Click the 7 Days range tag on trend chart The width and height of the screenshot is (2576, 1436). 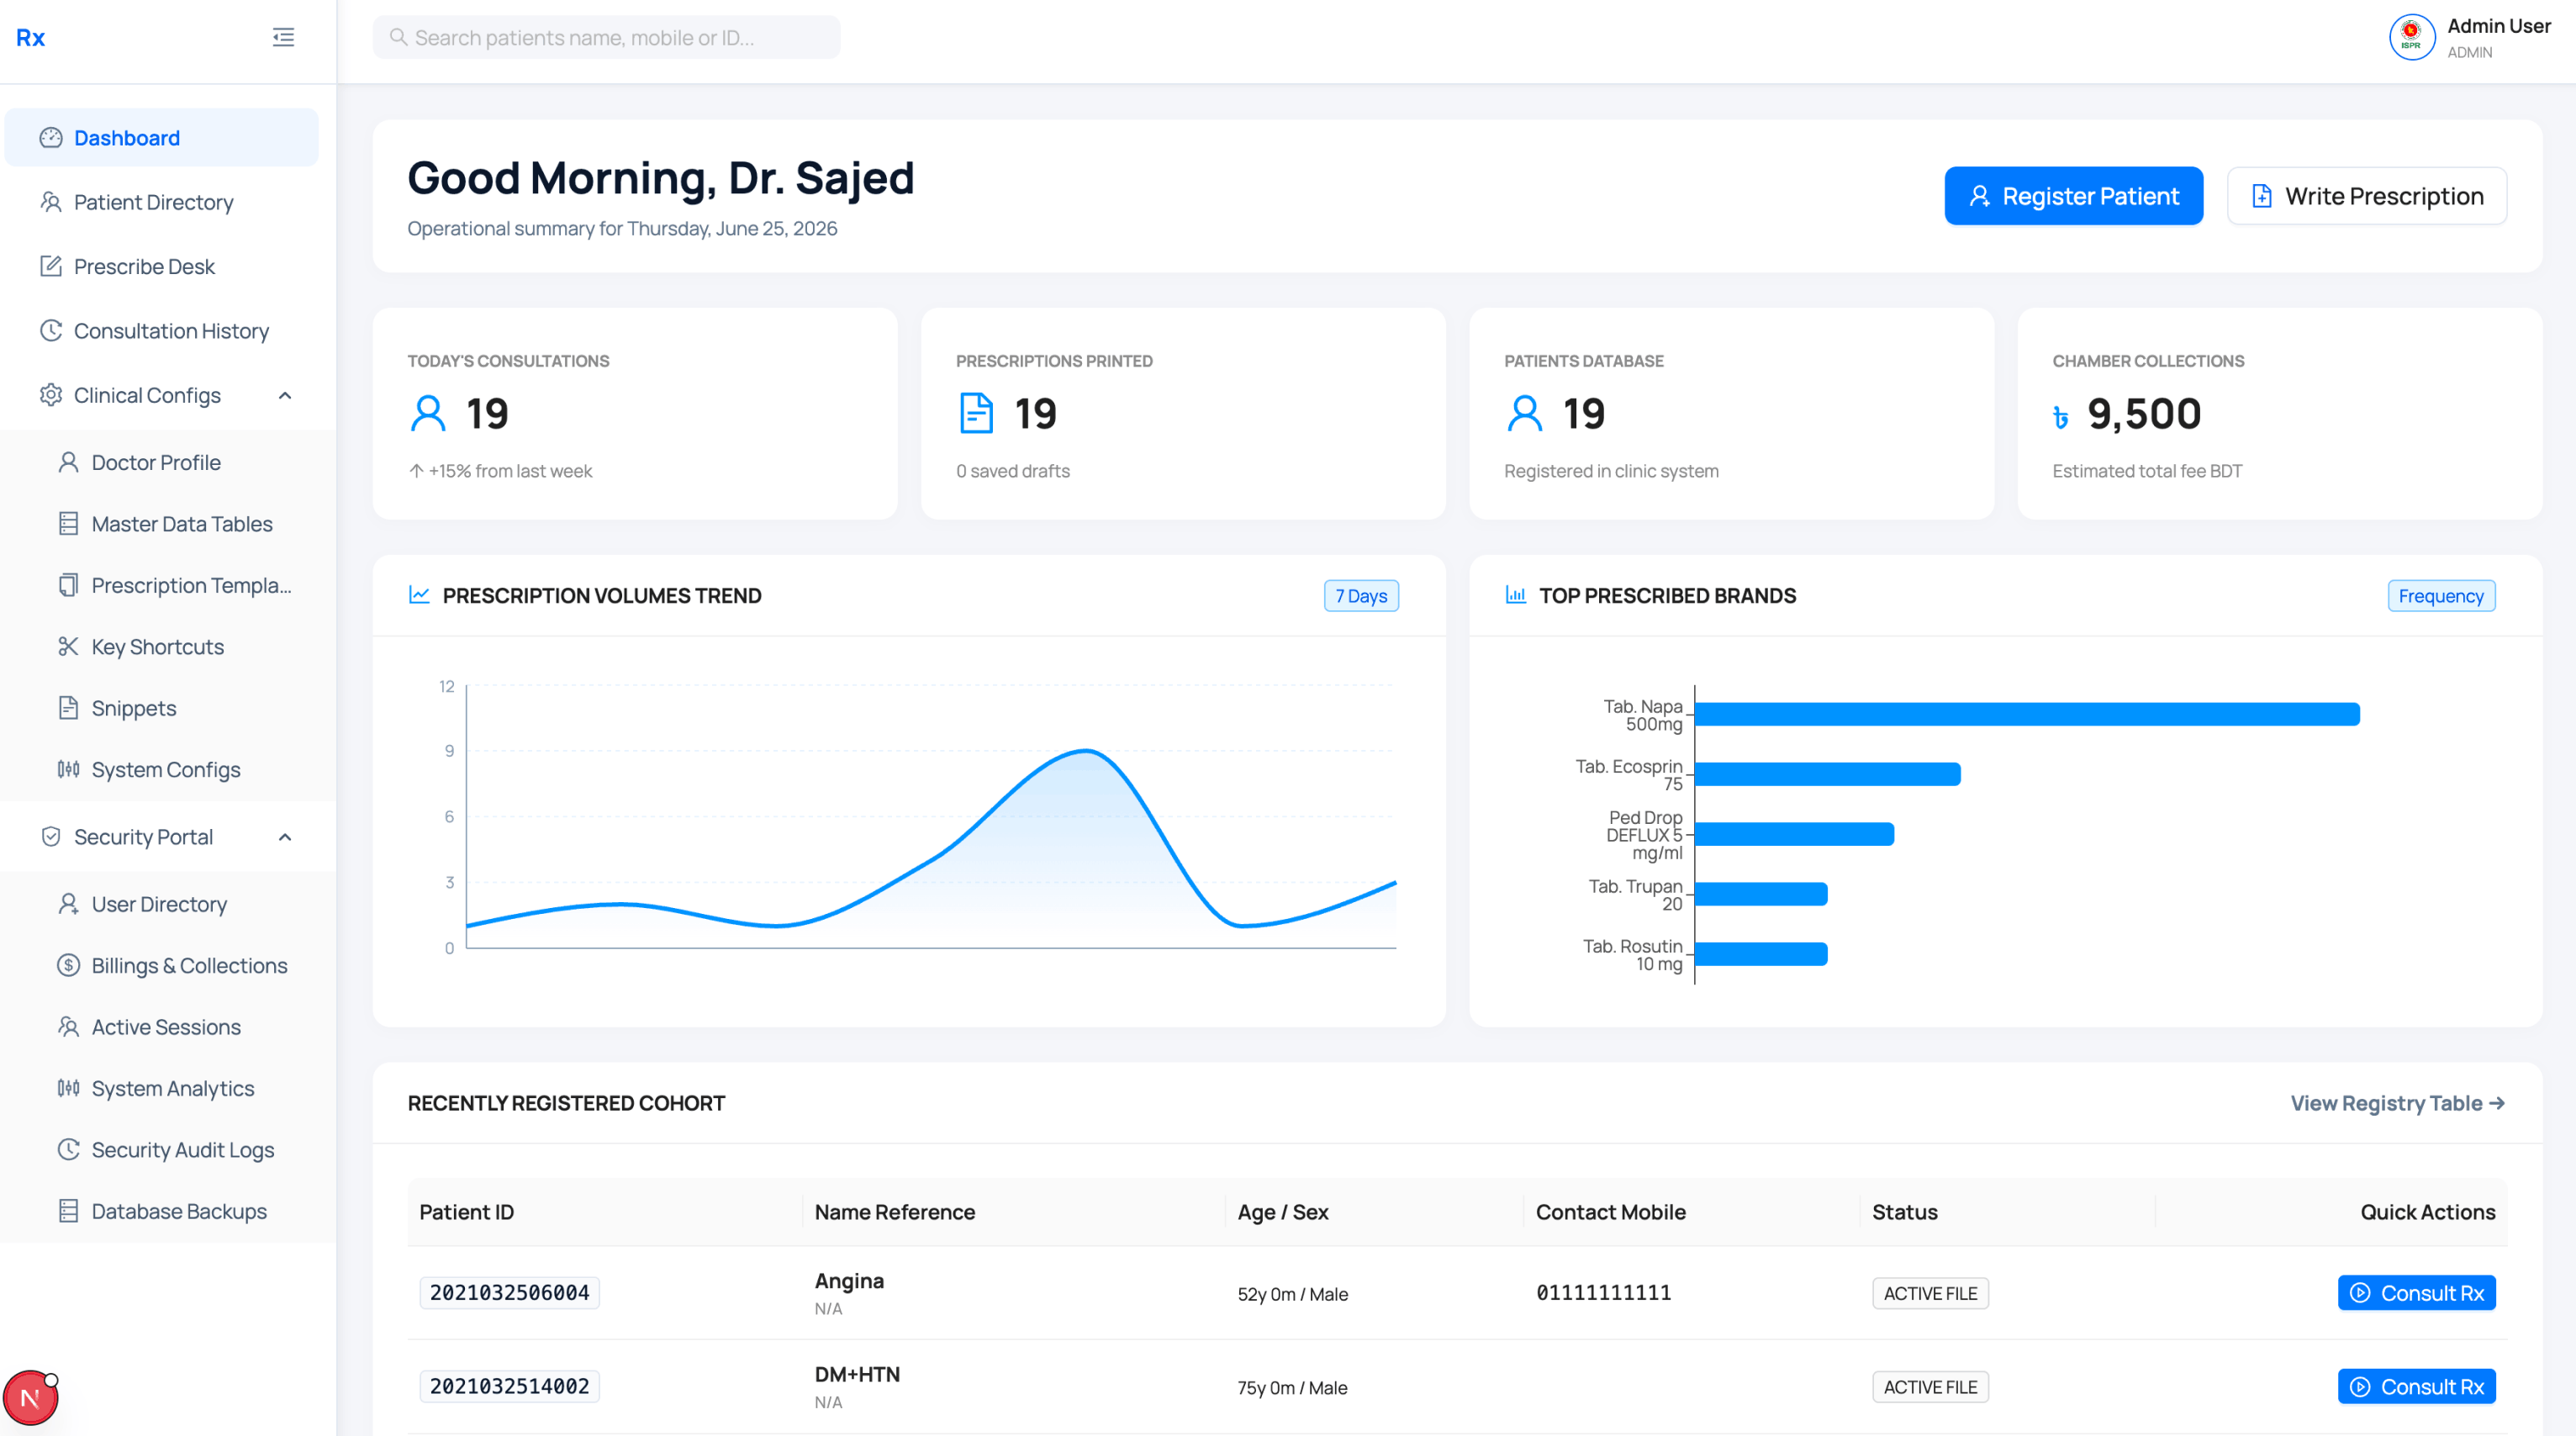[1361, 596]
